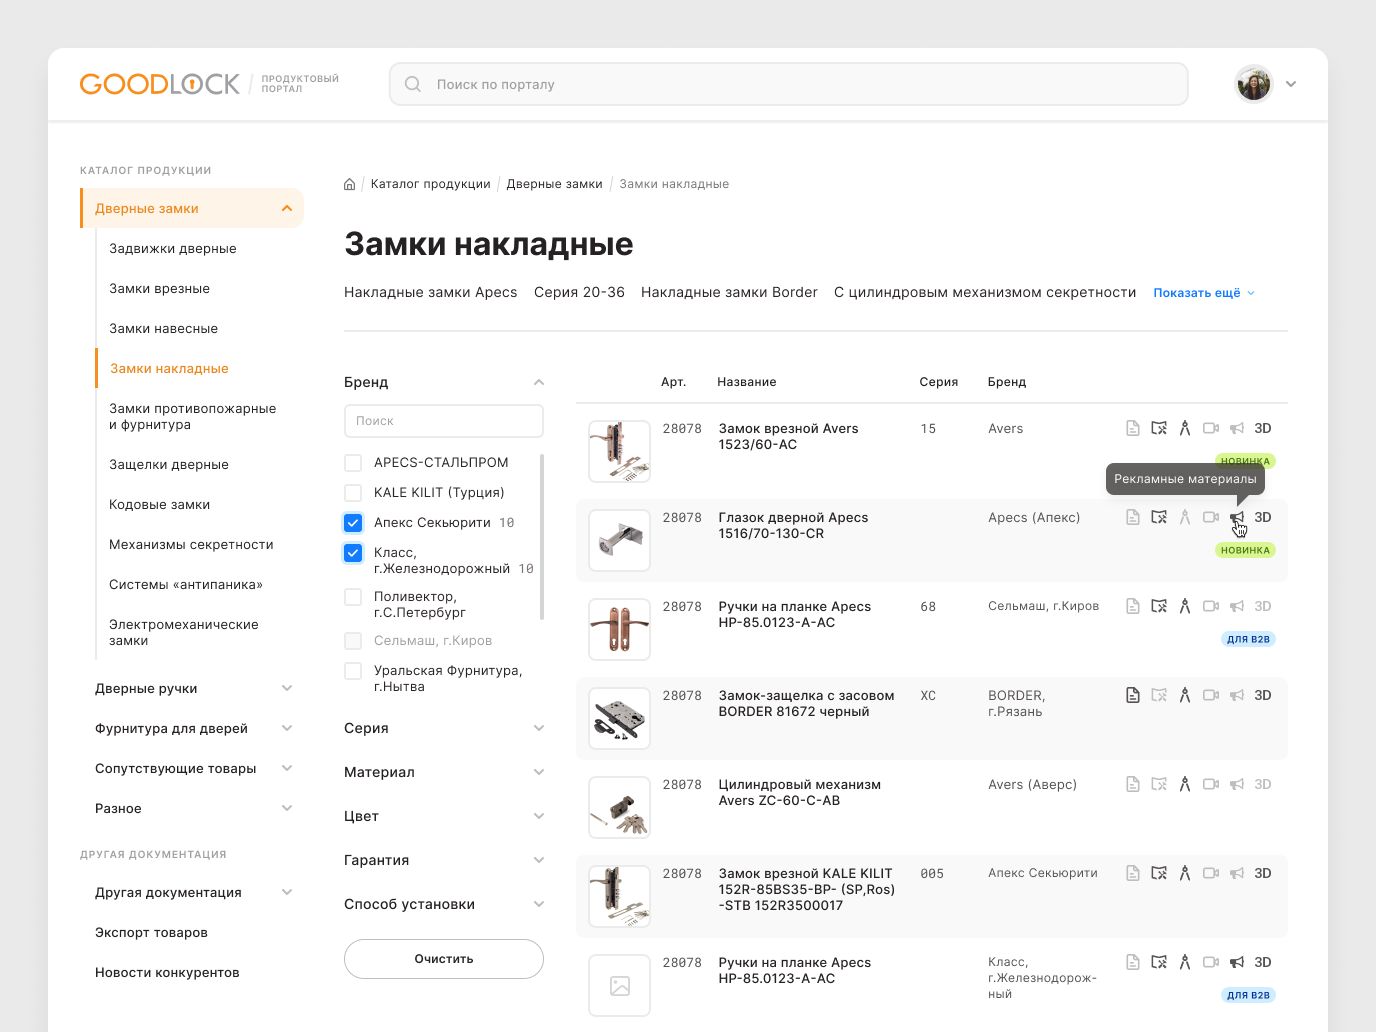This screenshot has height=1032, width=1376.
Task: Open megaphone materials in Класс, г.Железнодорожный product row
Action: (x=1237, y=962)
